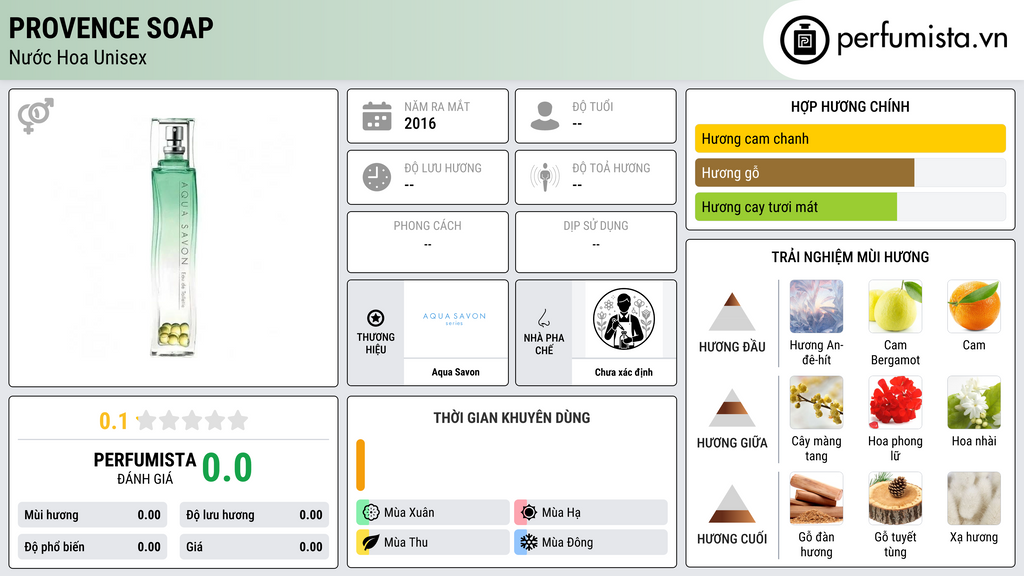Click the unidentified perfumer illustration
This screenshot has width=1024, height=576.
[624, 319]
